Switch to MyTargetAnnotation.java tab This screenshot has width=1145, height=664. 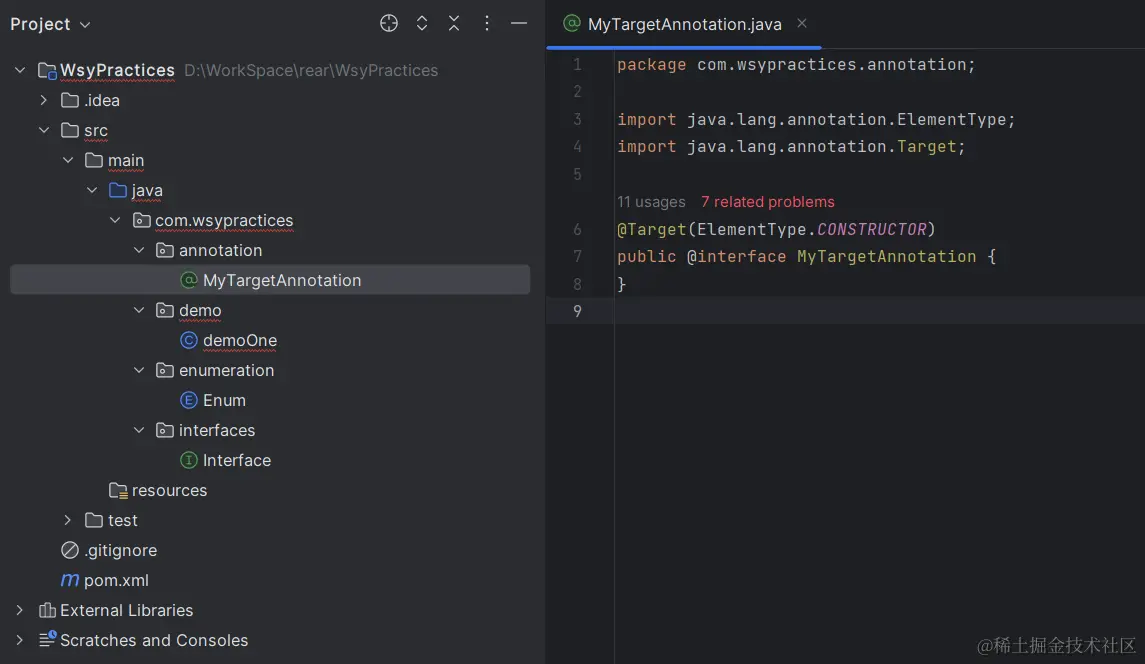tap(684, 24)
